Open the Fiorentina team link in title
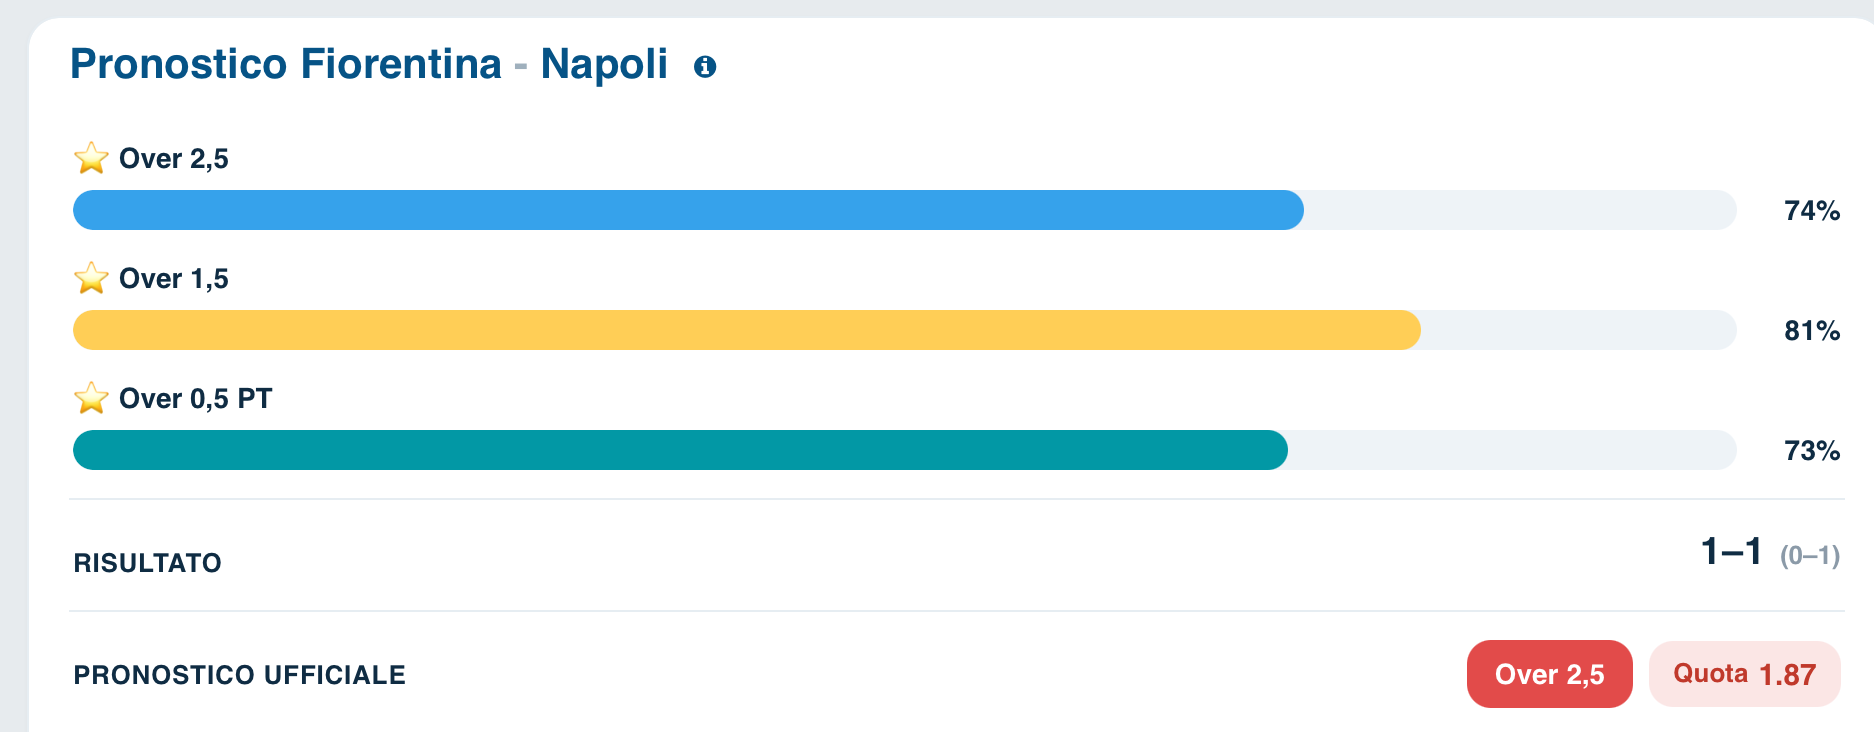This screenshot has width=1874, height=732. point(401,64)
